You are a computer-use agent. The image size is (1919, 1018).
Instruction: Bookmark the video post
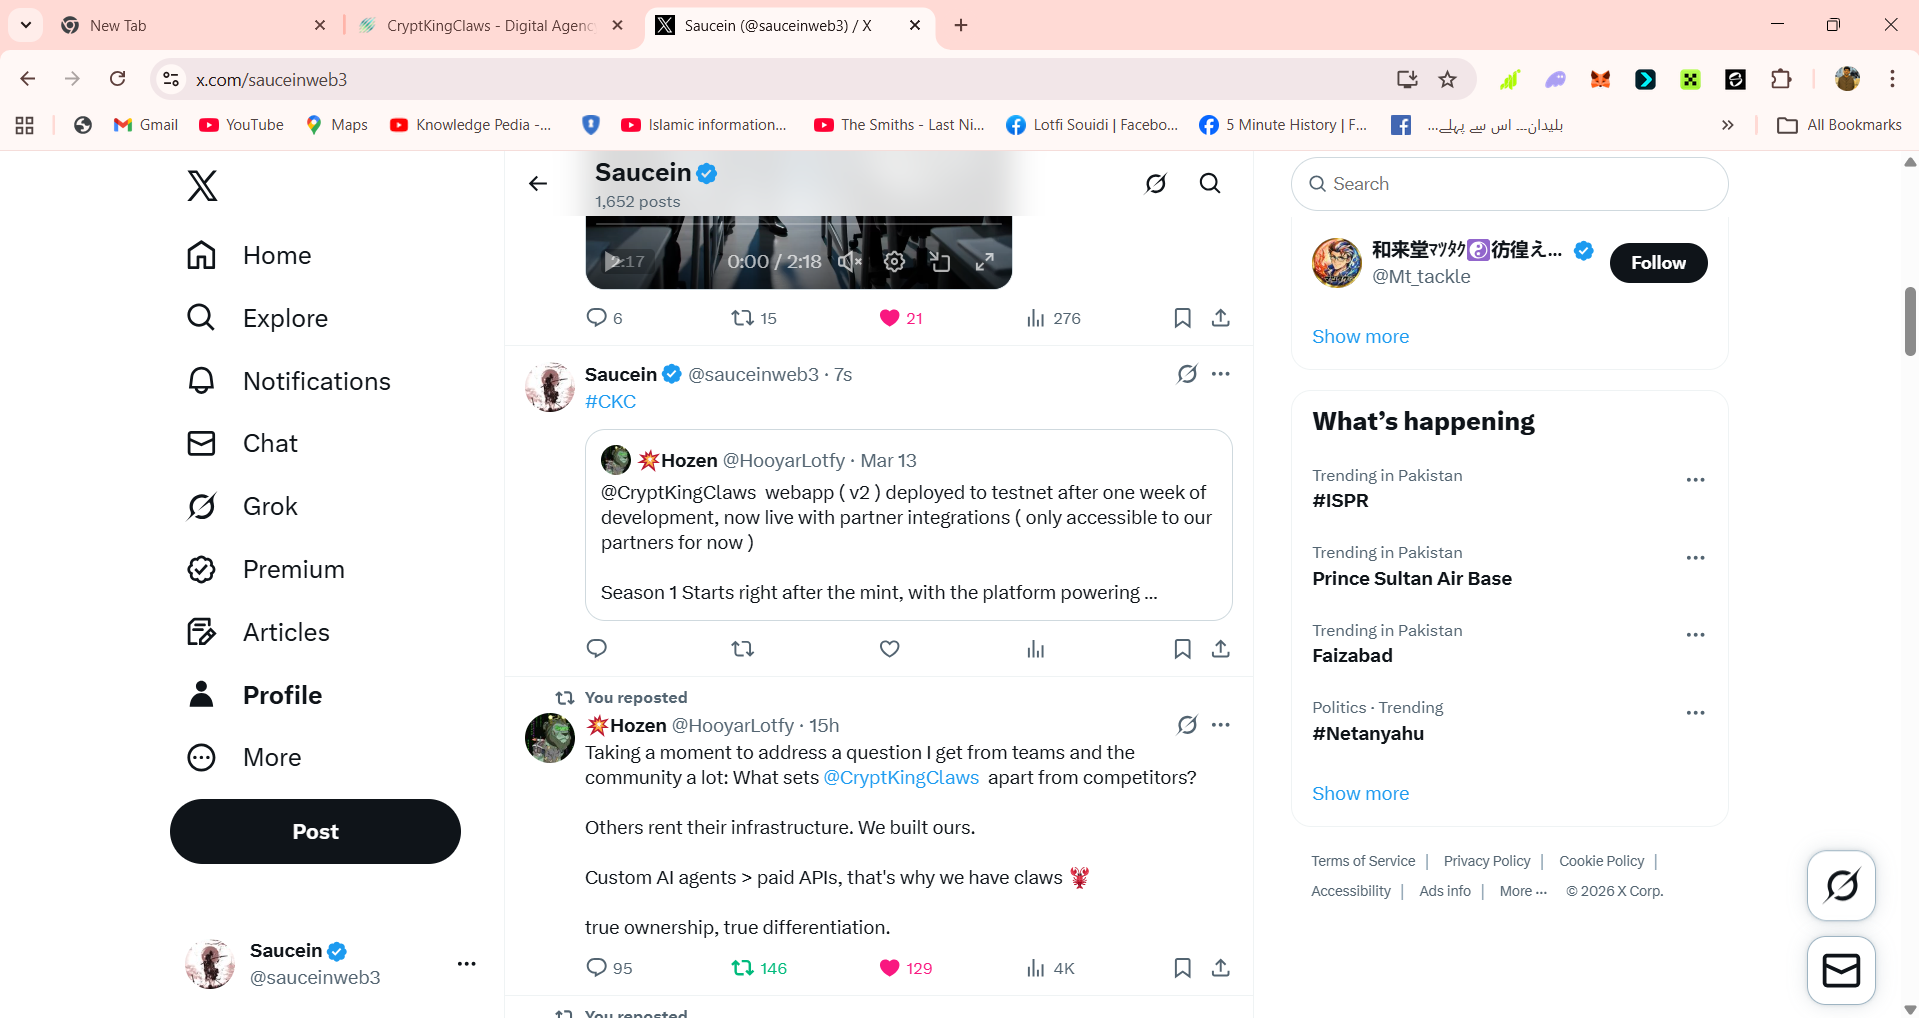click(1182, 318)
